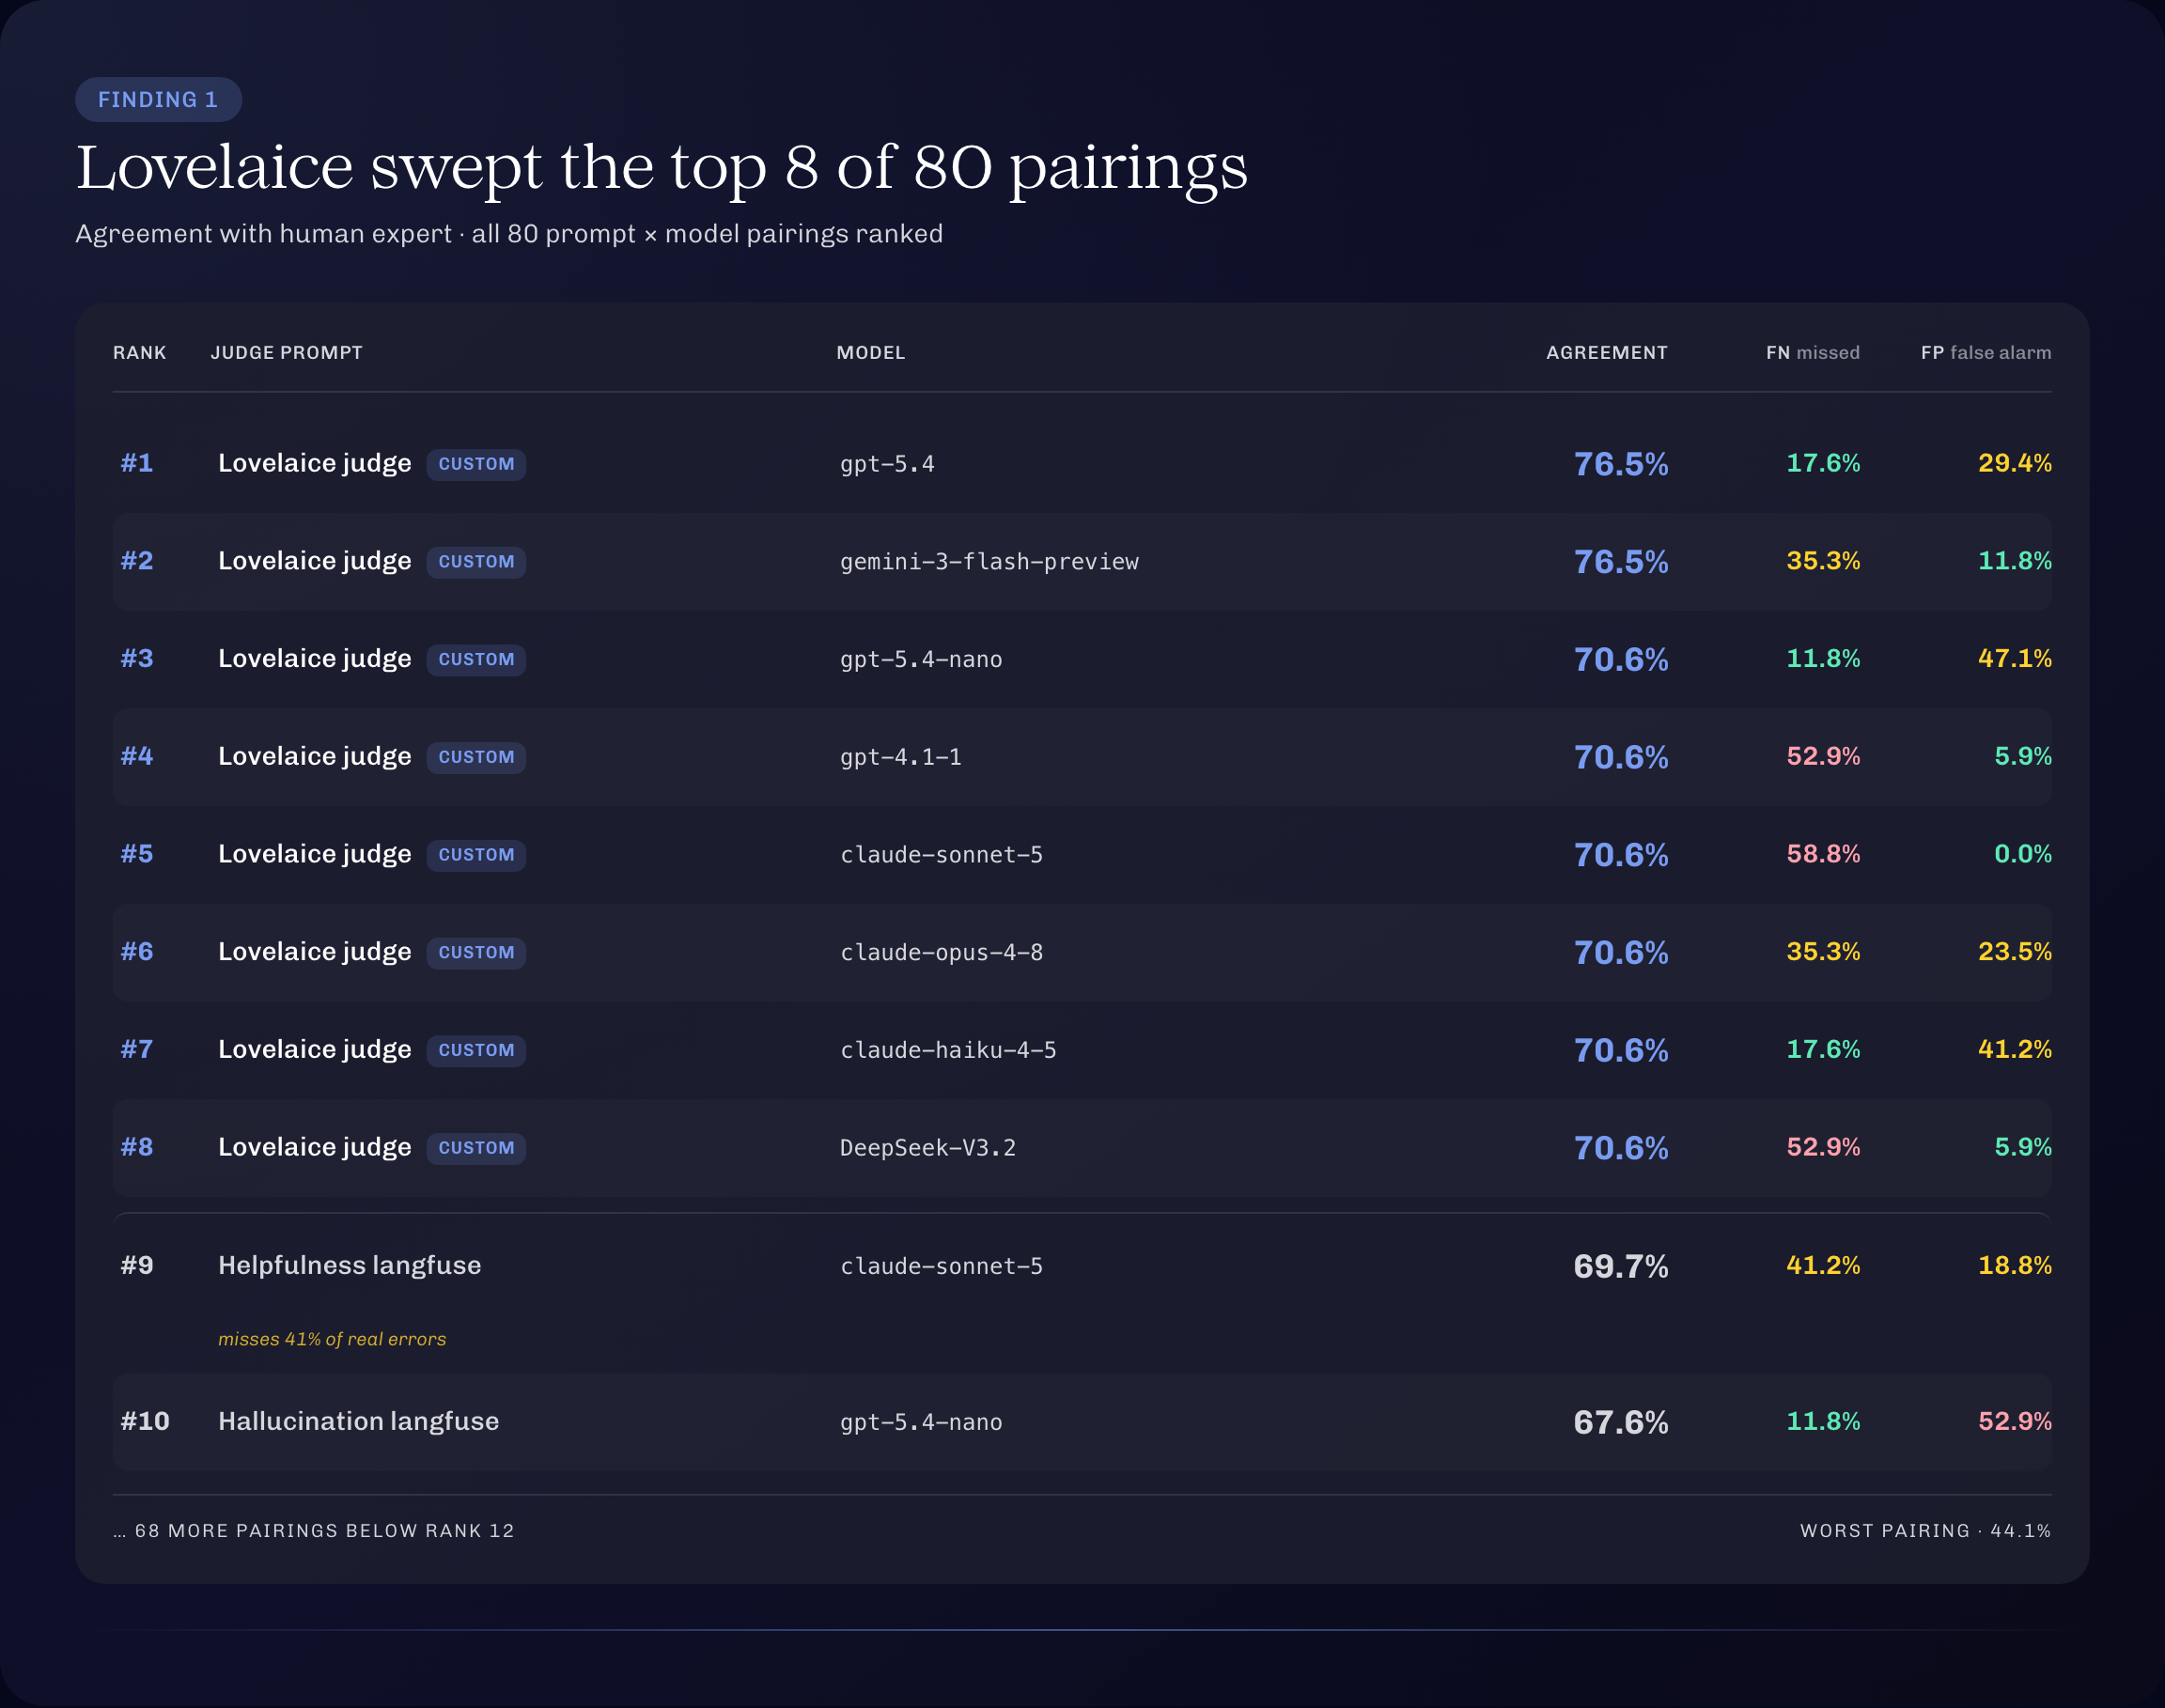
Task: Open the #5 Lovelaice judge row
Action: point(1082,855)
